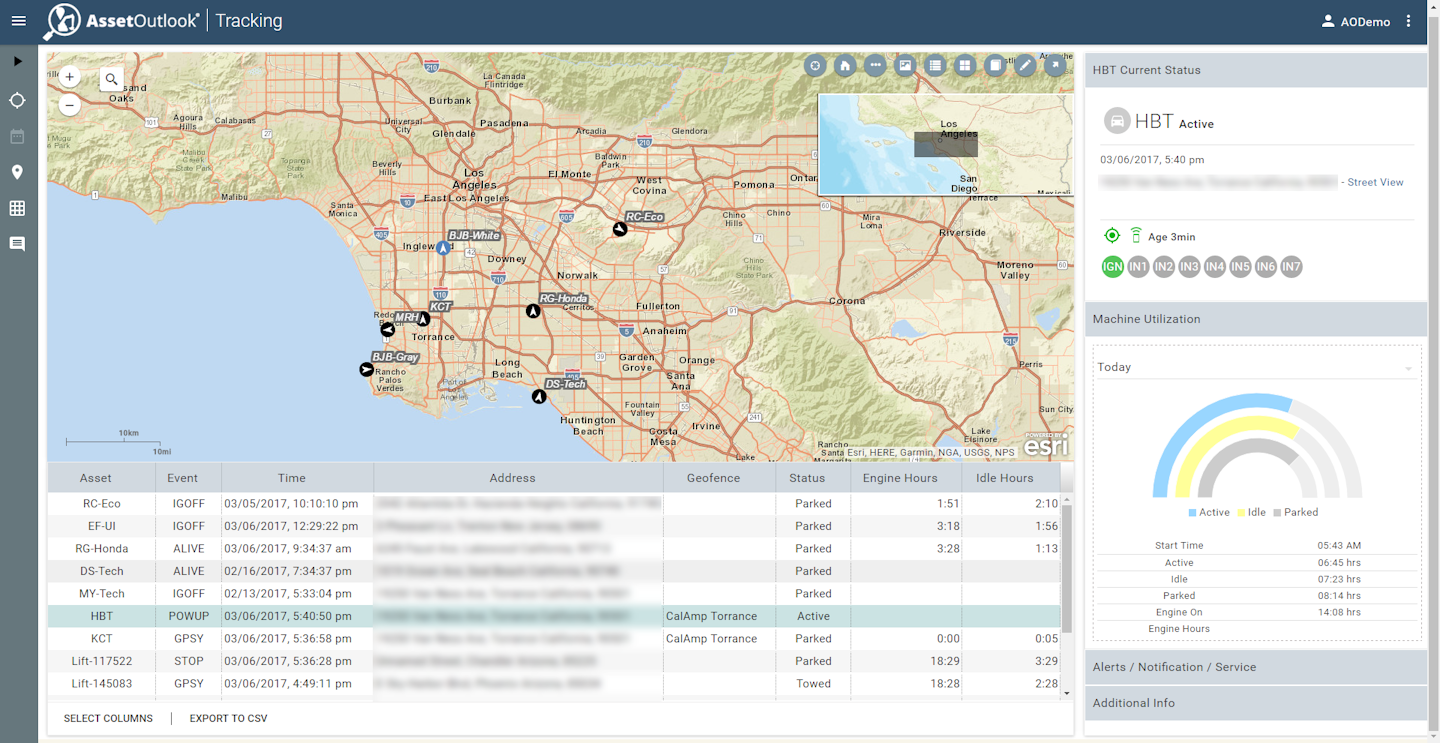Click the gray Parked legend swatch
Image resolution: width=1440 pixels, height=743 pixels.
pos(1277,512)
